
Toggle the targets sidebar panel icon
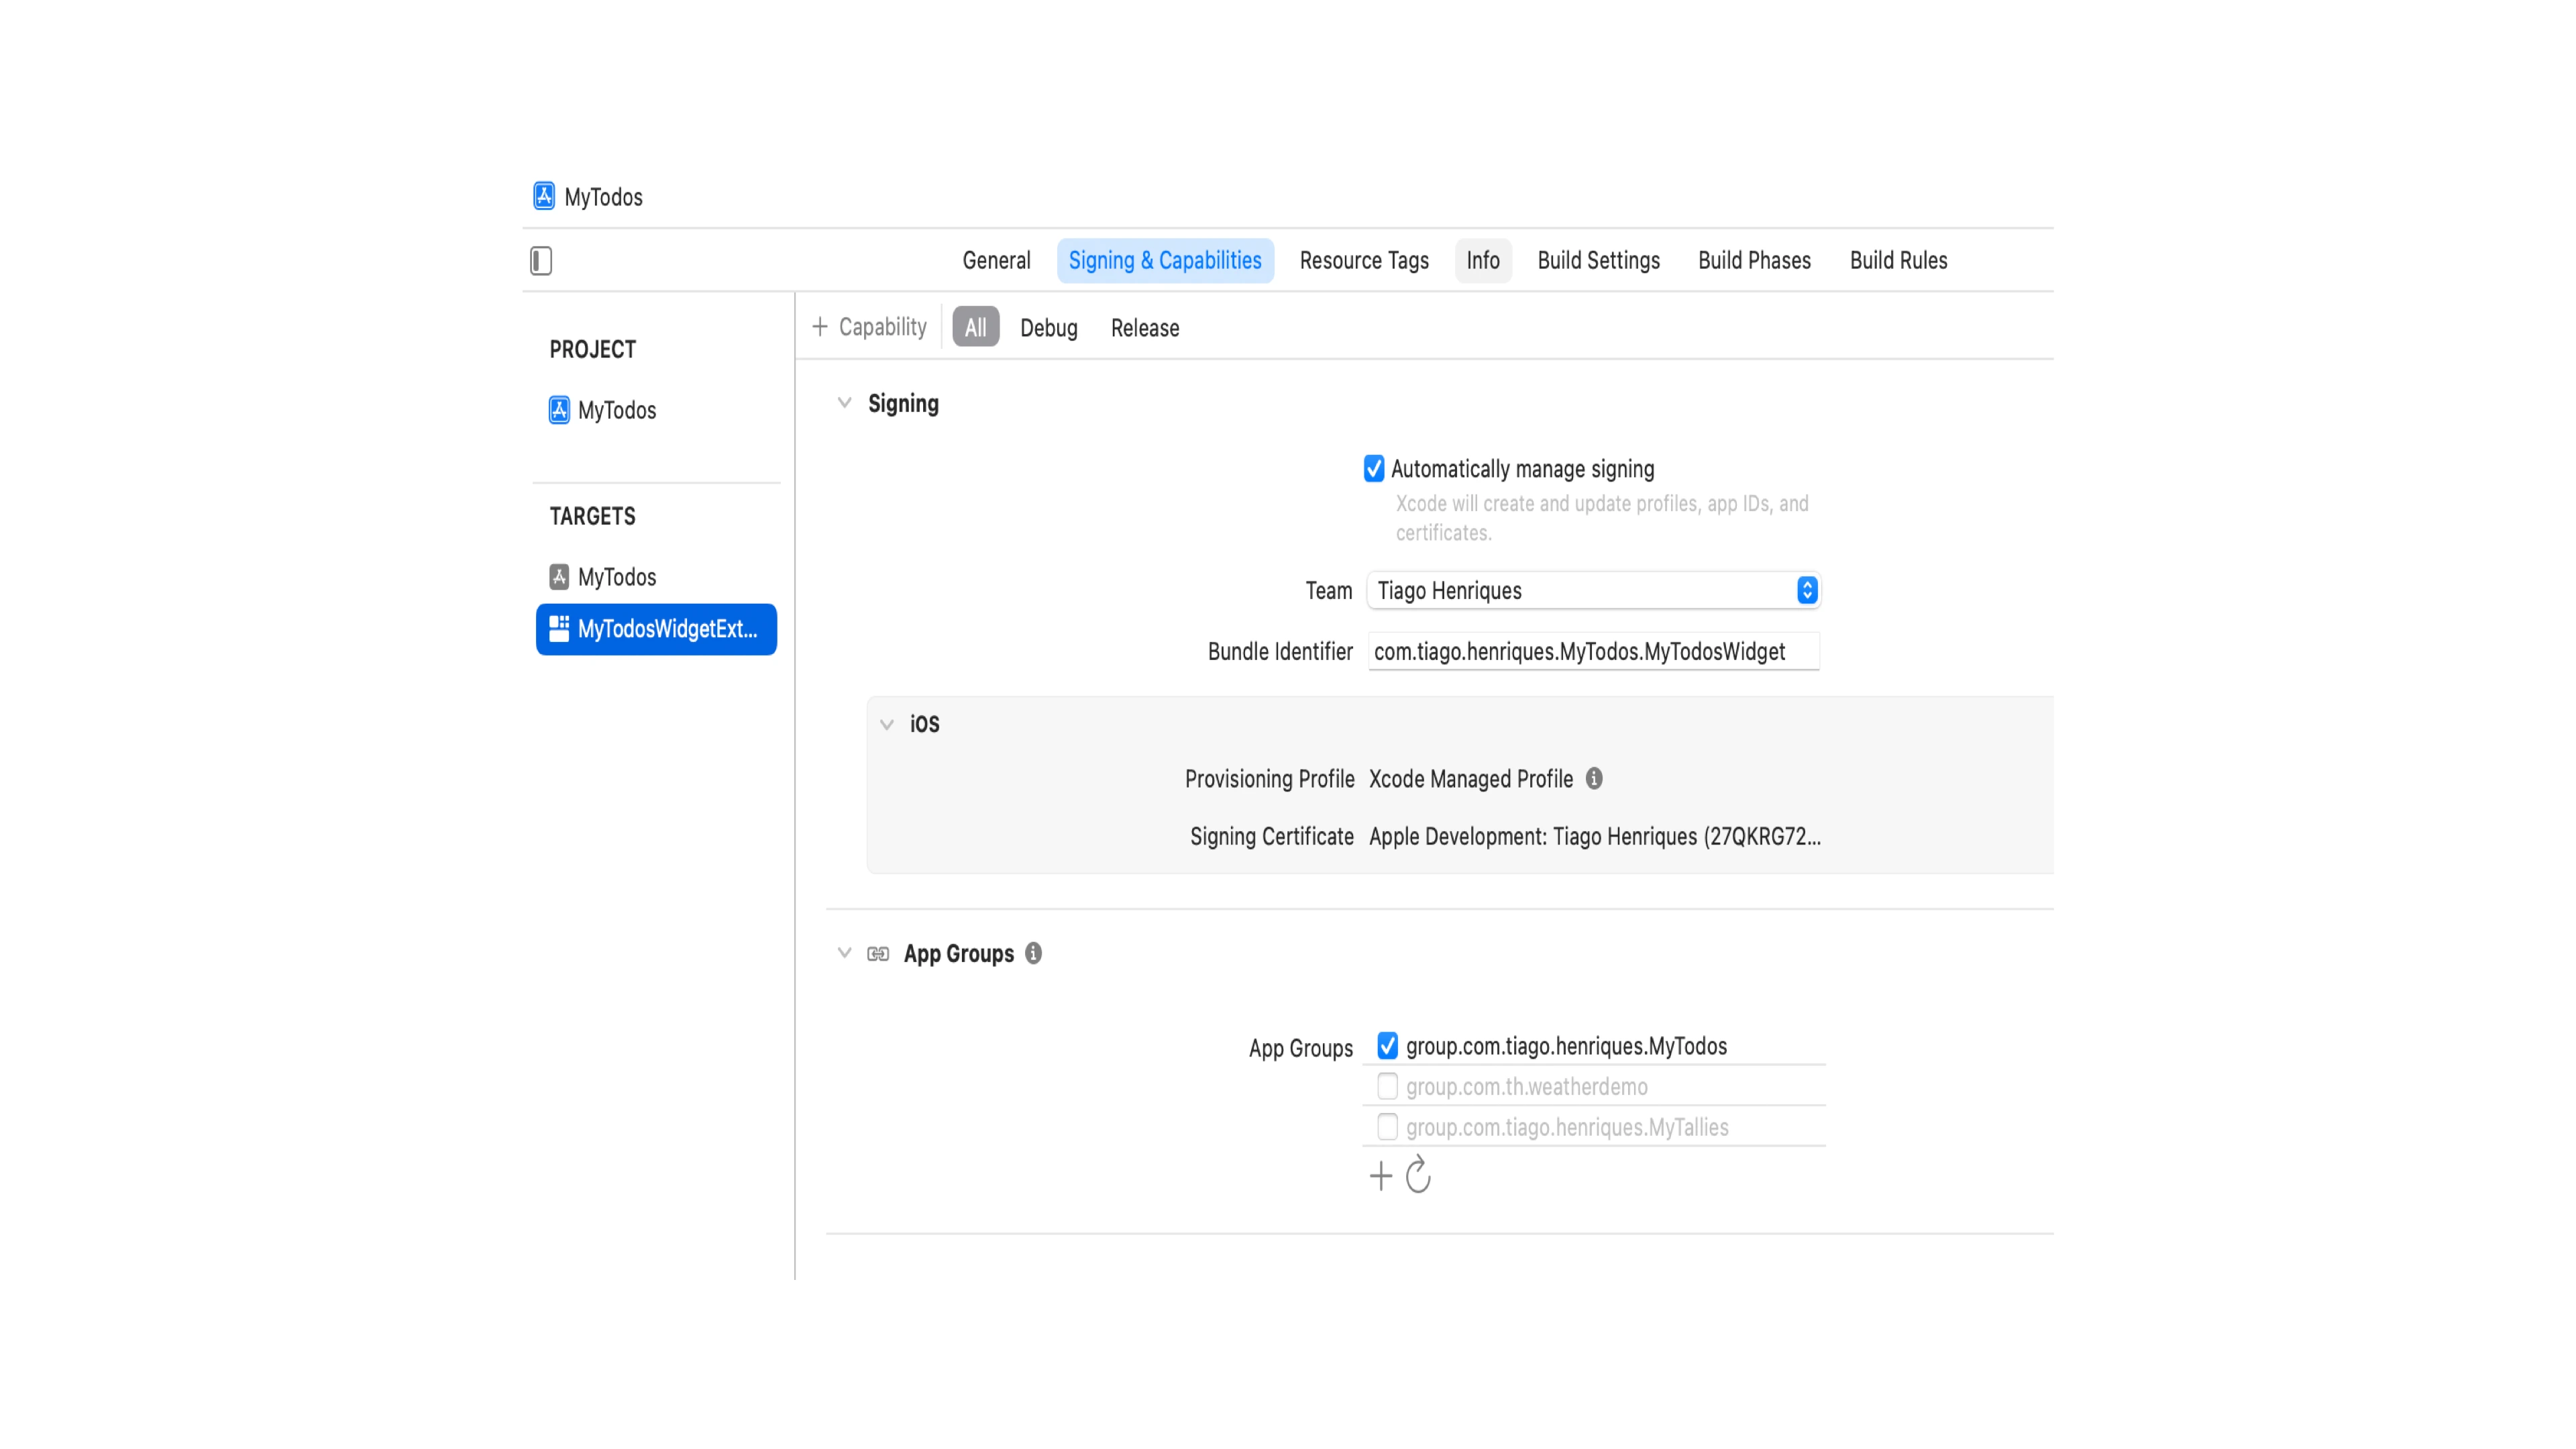tap(541, 261)
